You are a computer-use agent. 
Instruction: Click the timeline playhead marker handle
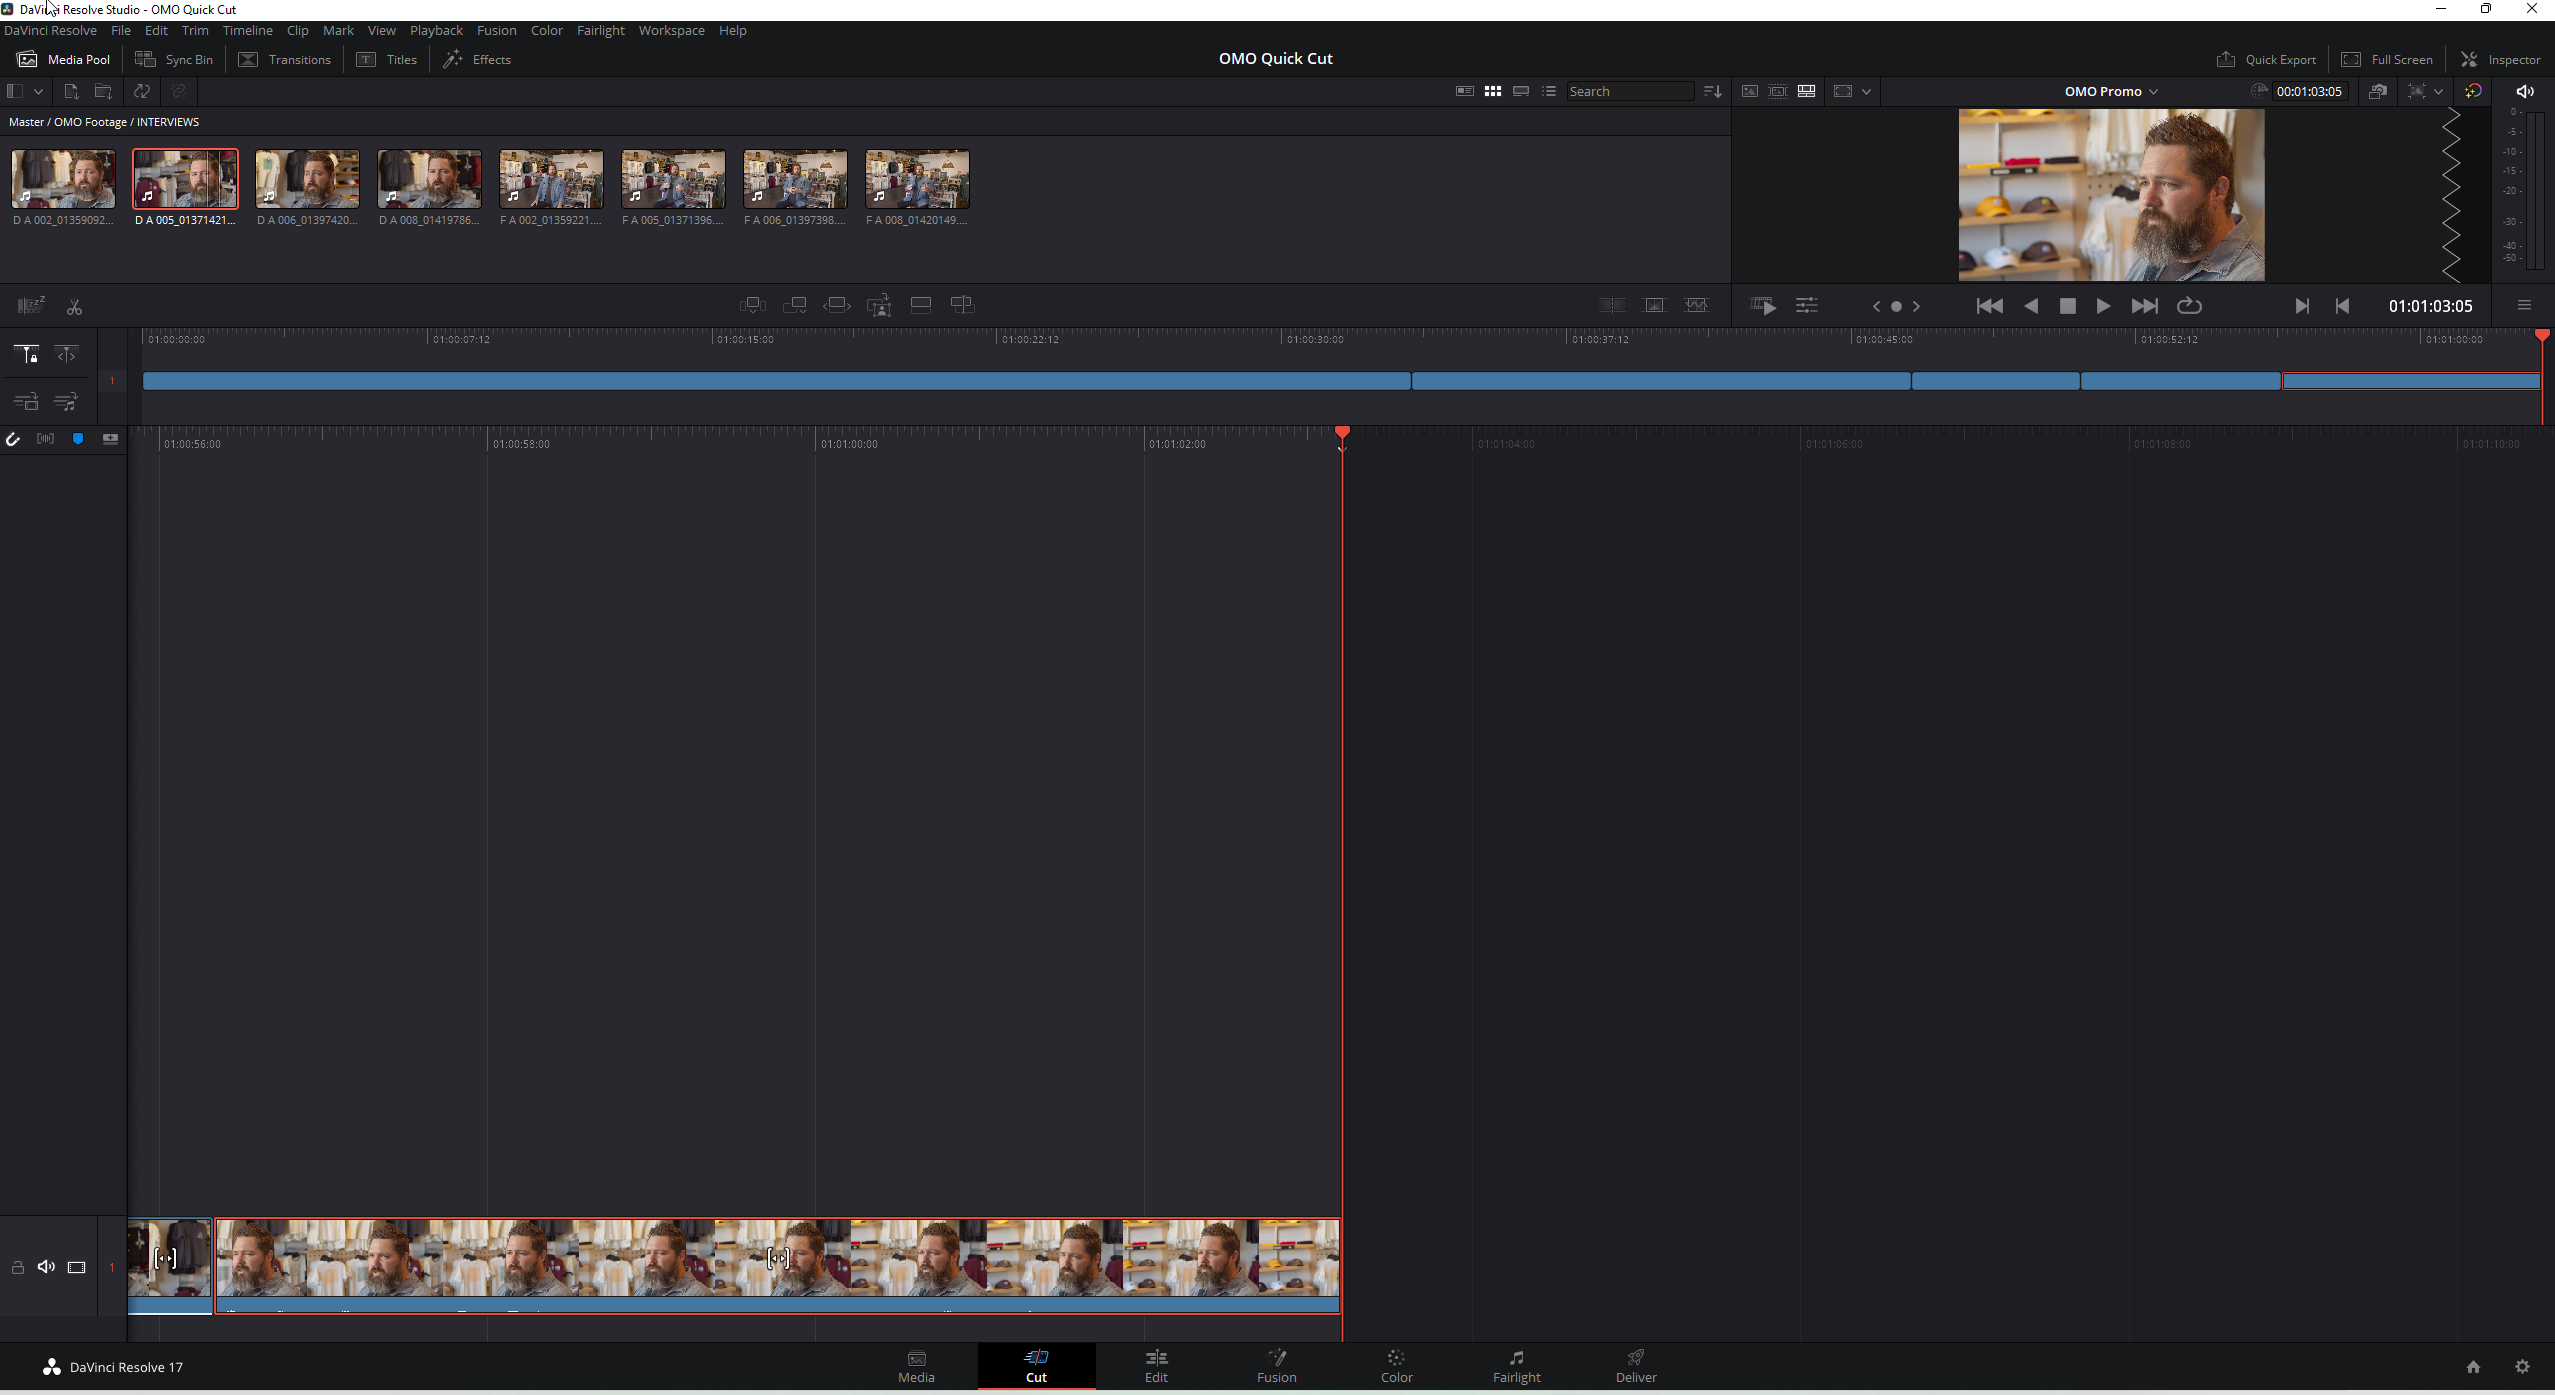1342,432
